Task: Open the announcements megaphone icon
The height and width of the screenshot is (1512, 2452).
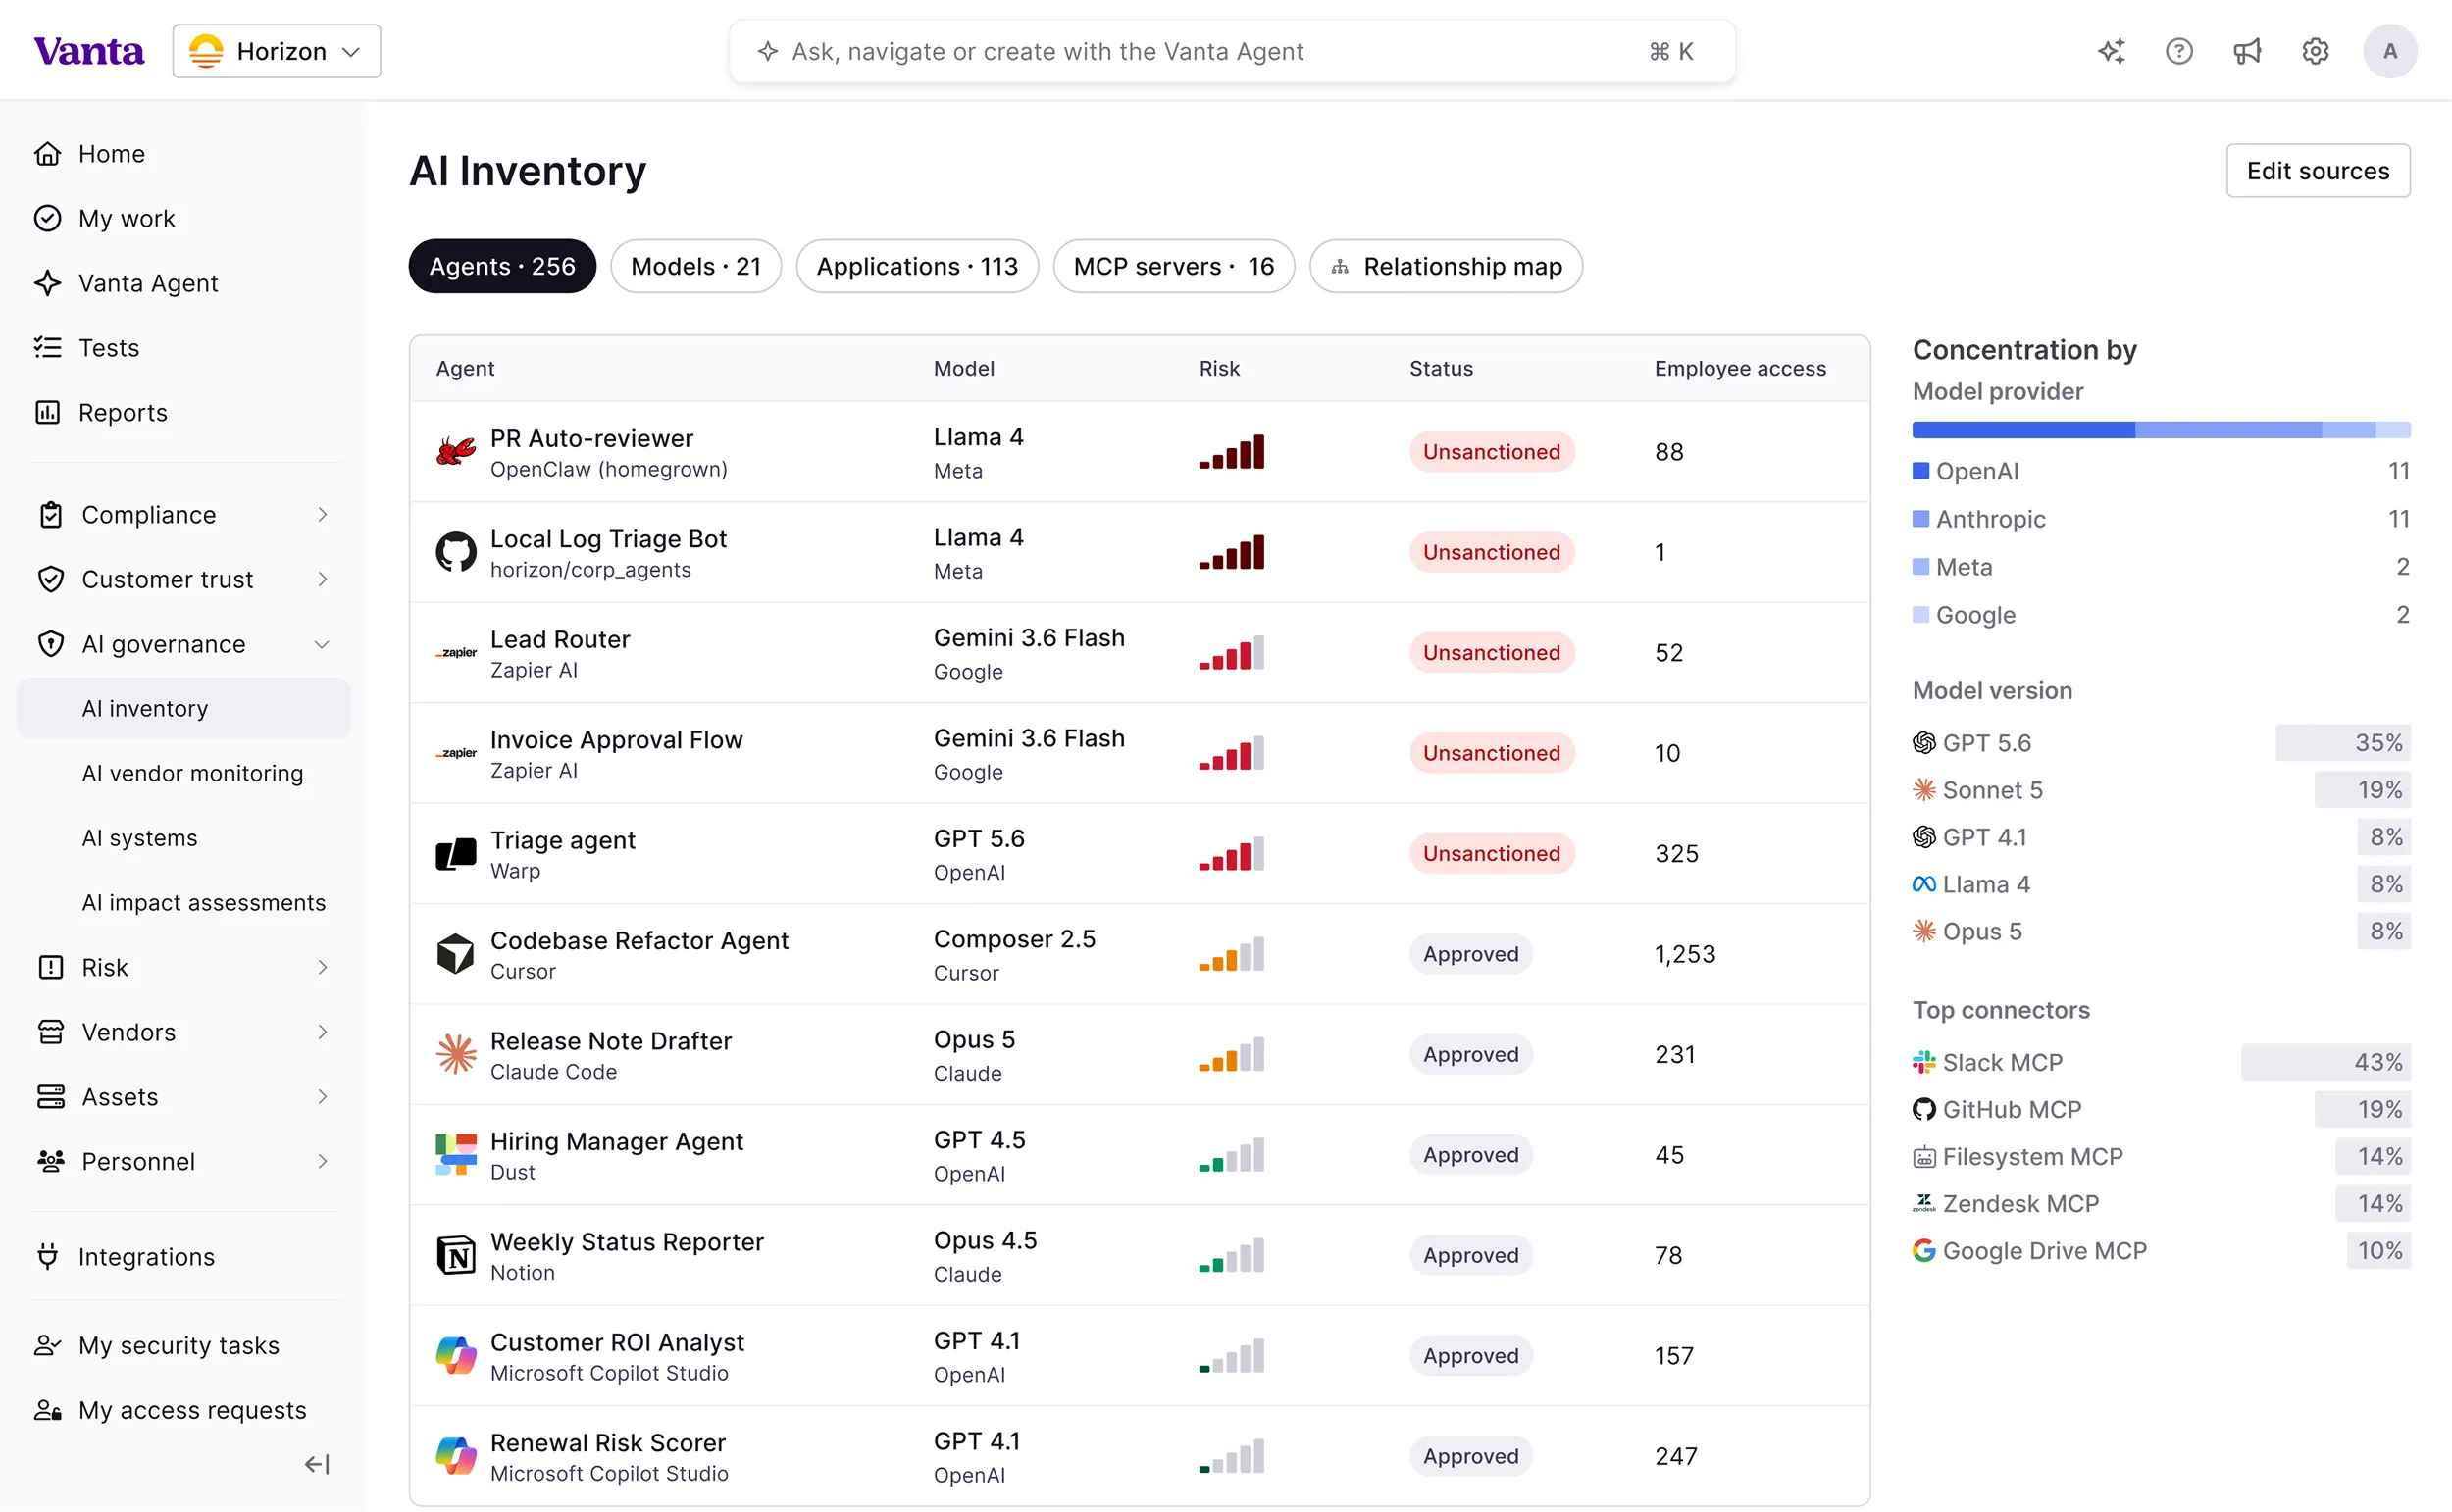Action: [2247, 51]
